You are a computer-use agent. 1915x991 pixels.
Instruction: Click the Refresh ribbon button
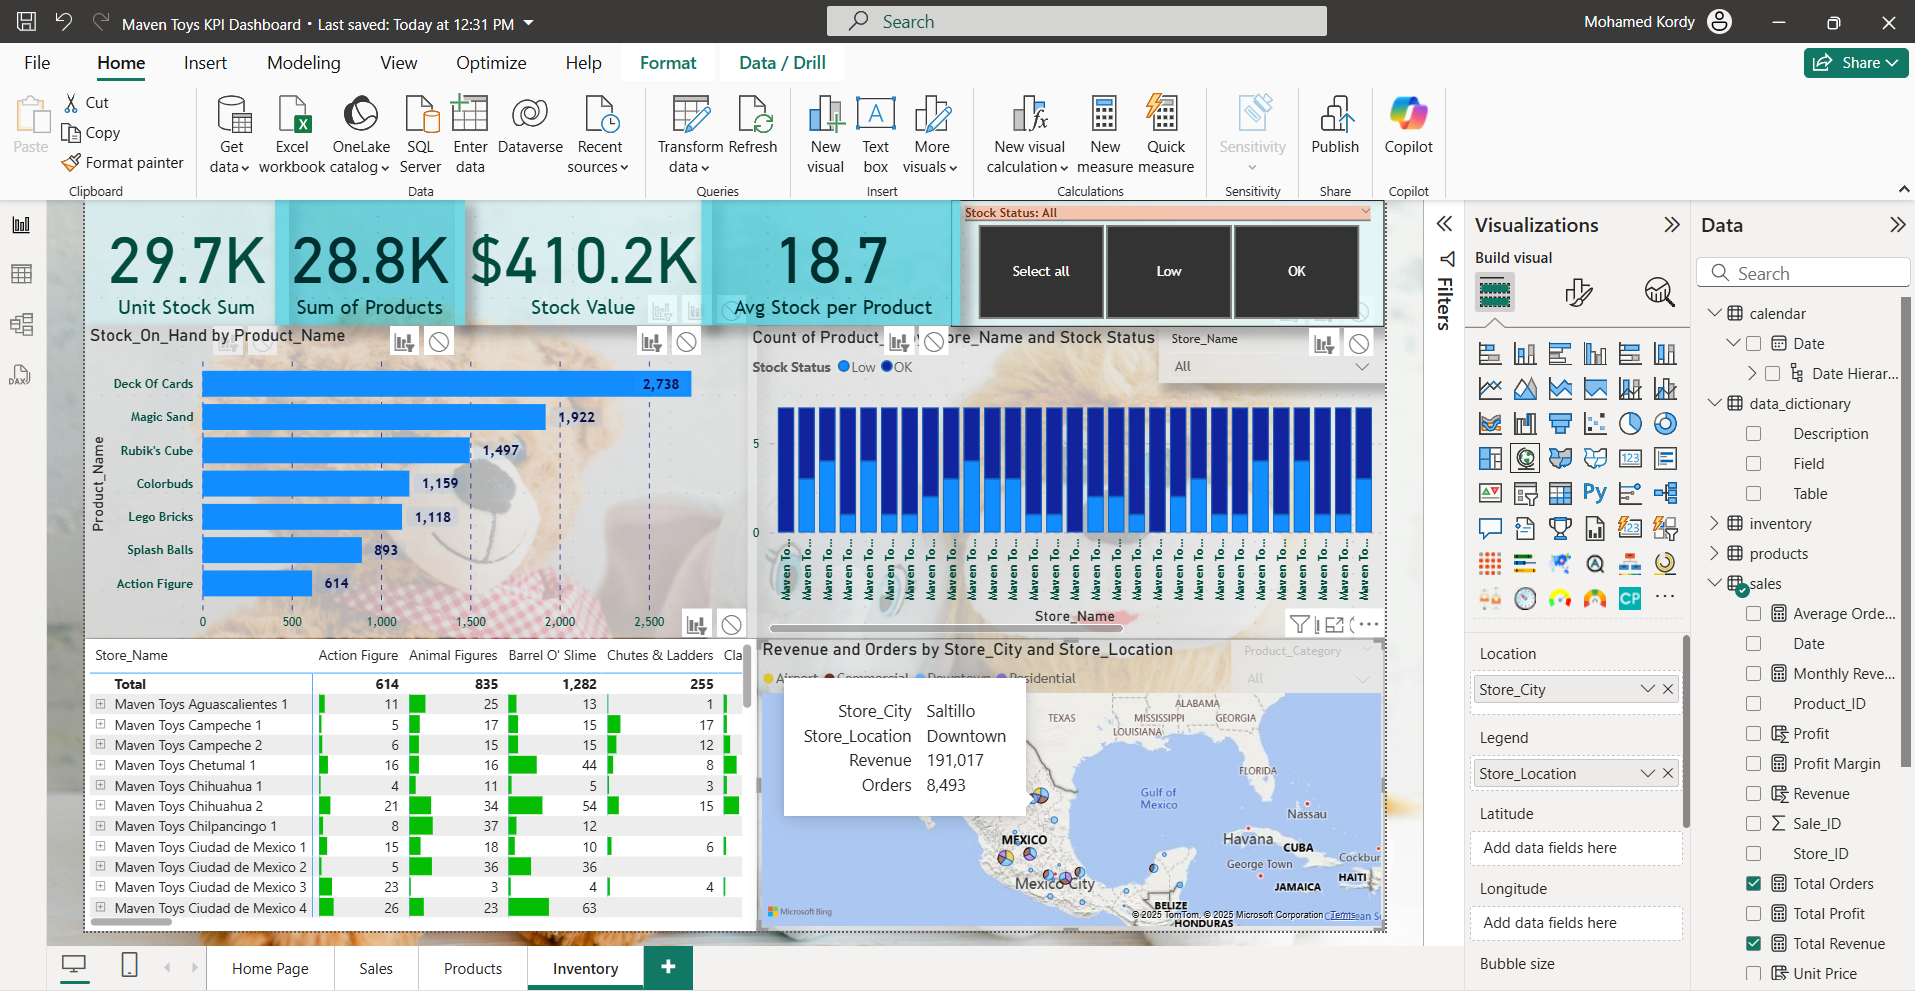click(753, 126)
